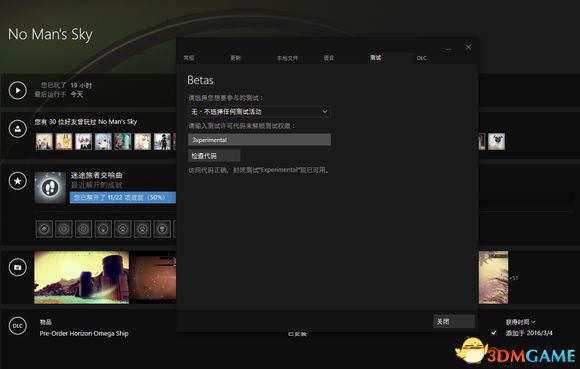Open the 获得时间 sort dropdown

[520, 322]
